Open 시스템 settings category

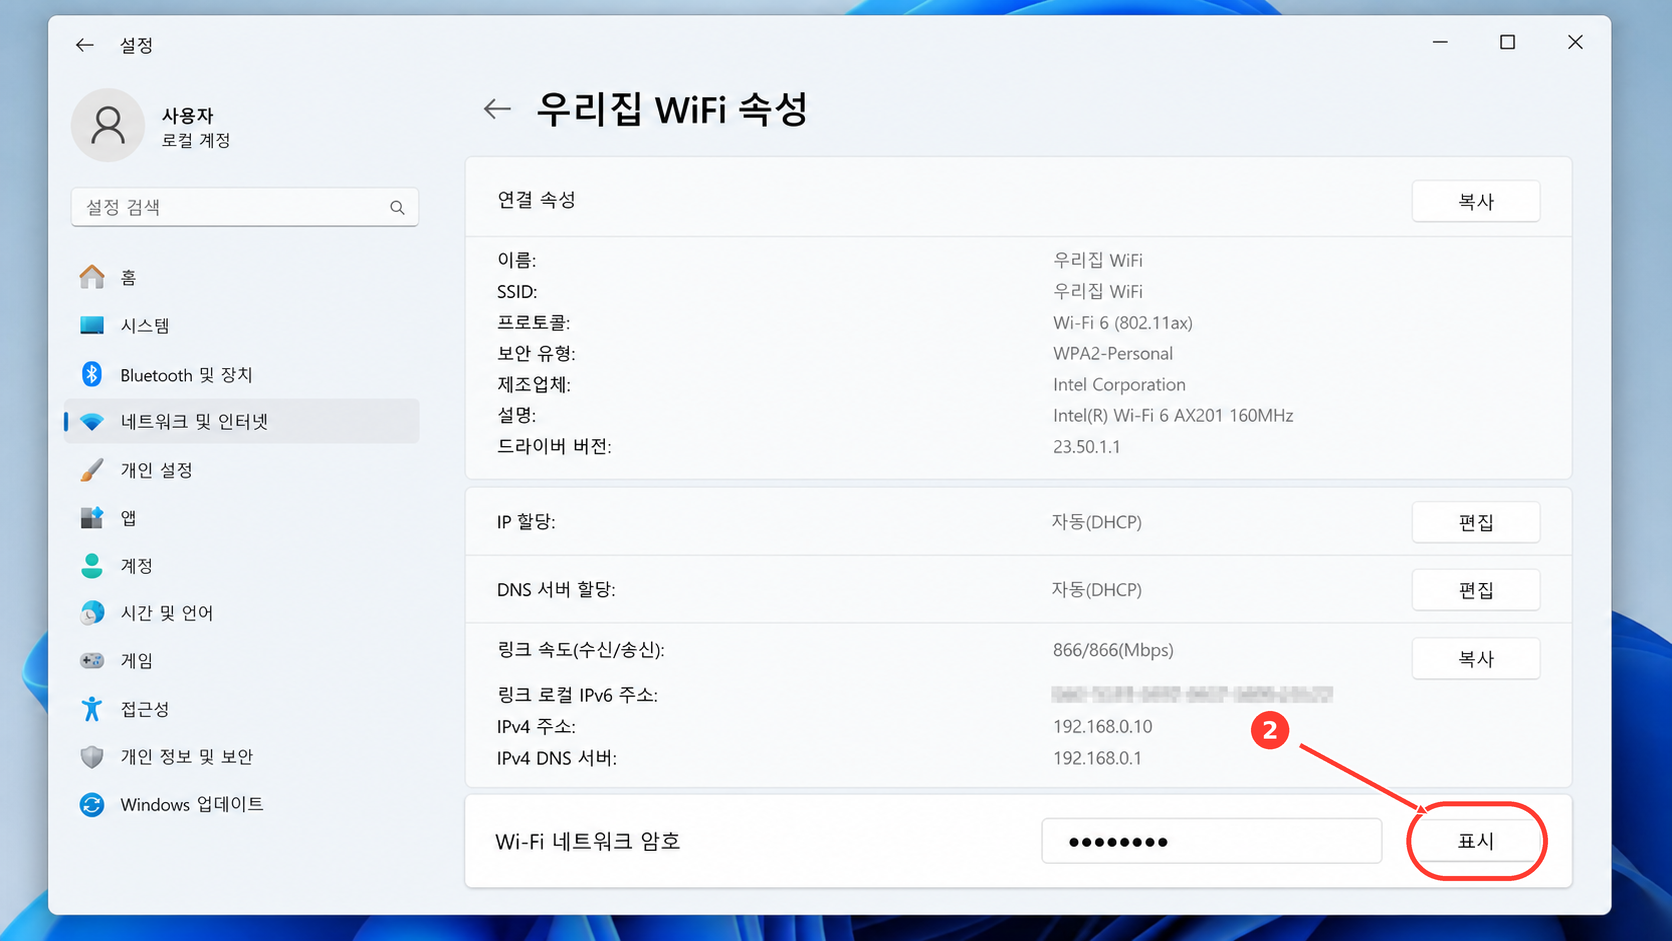[x=242, y=325]
